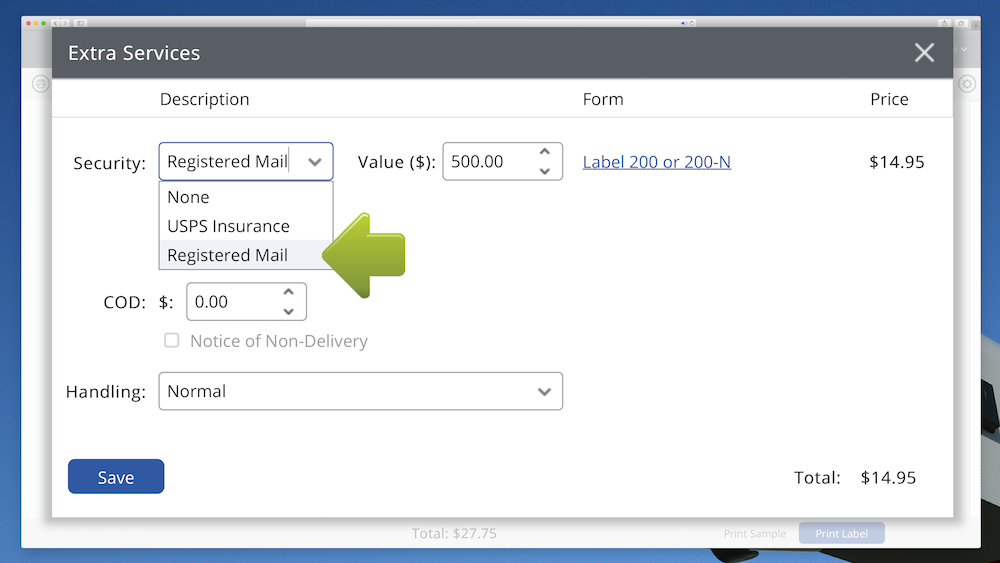Increase Value ($) with up arrow
The width and height of the screenshot is (1000, 563).
545,152
